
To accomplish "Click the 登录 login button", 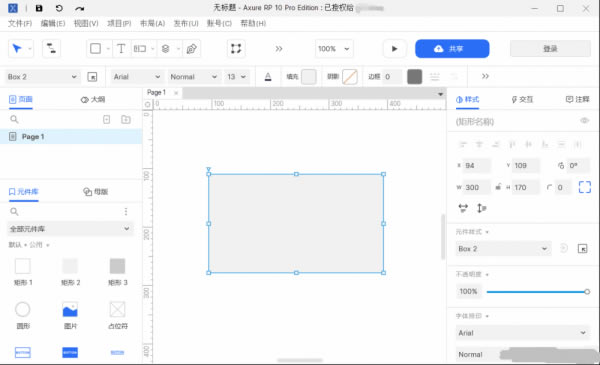I will 550,49.
